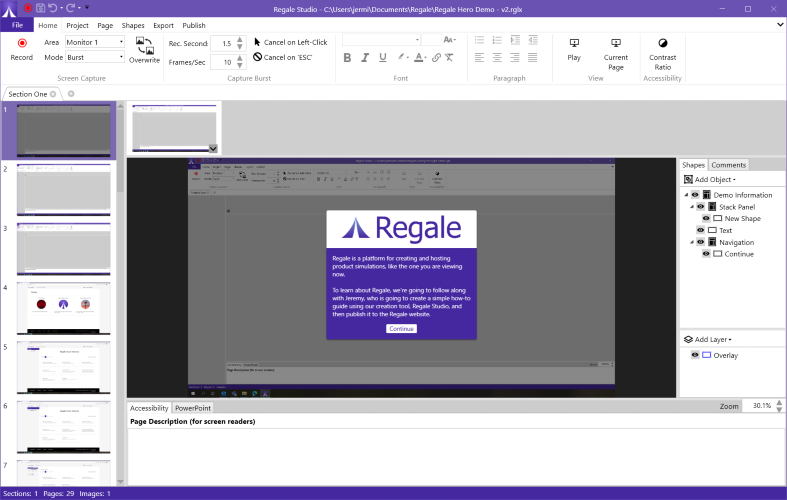Image resolution: width=787 pixels, height=500 pixels.
Task: Click the numbered list icon
Action: 497,40
